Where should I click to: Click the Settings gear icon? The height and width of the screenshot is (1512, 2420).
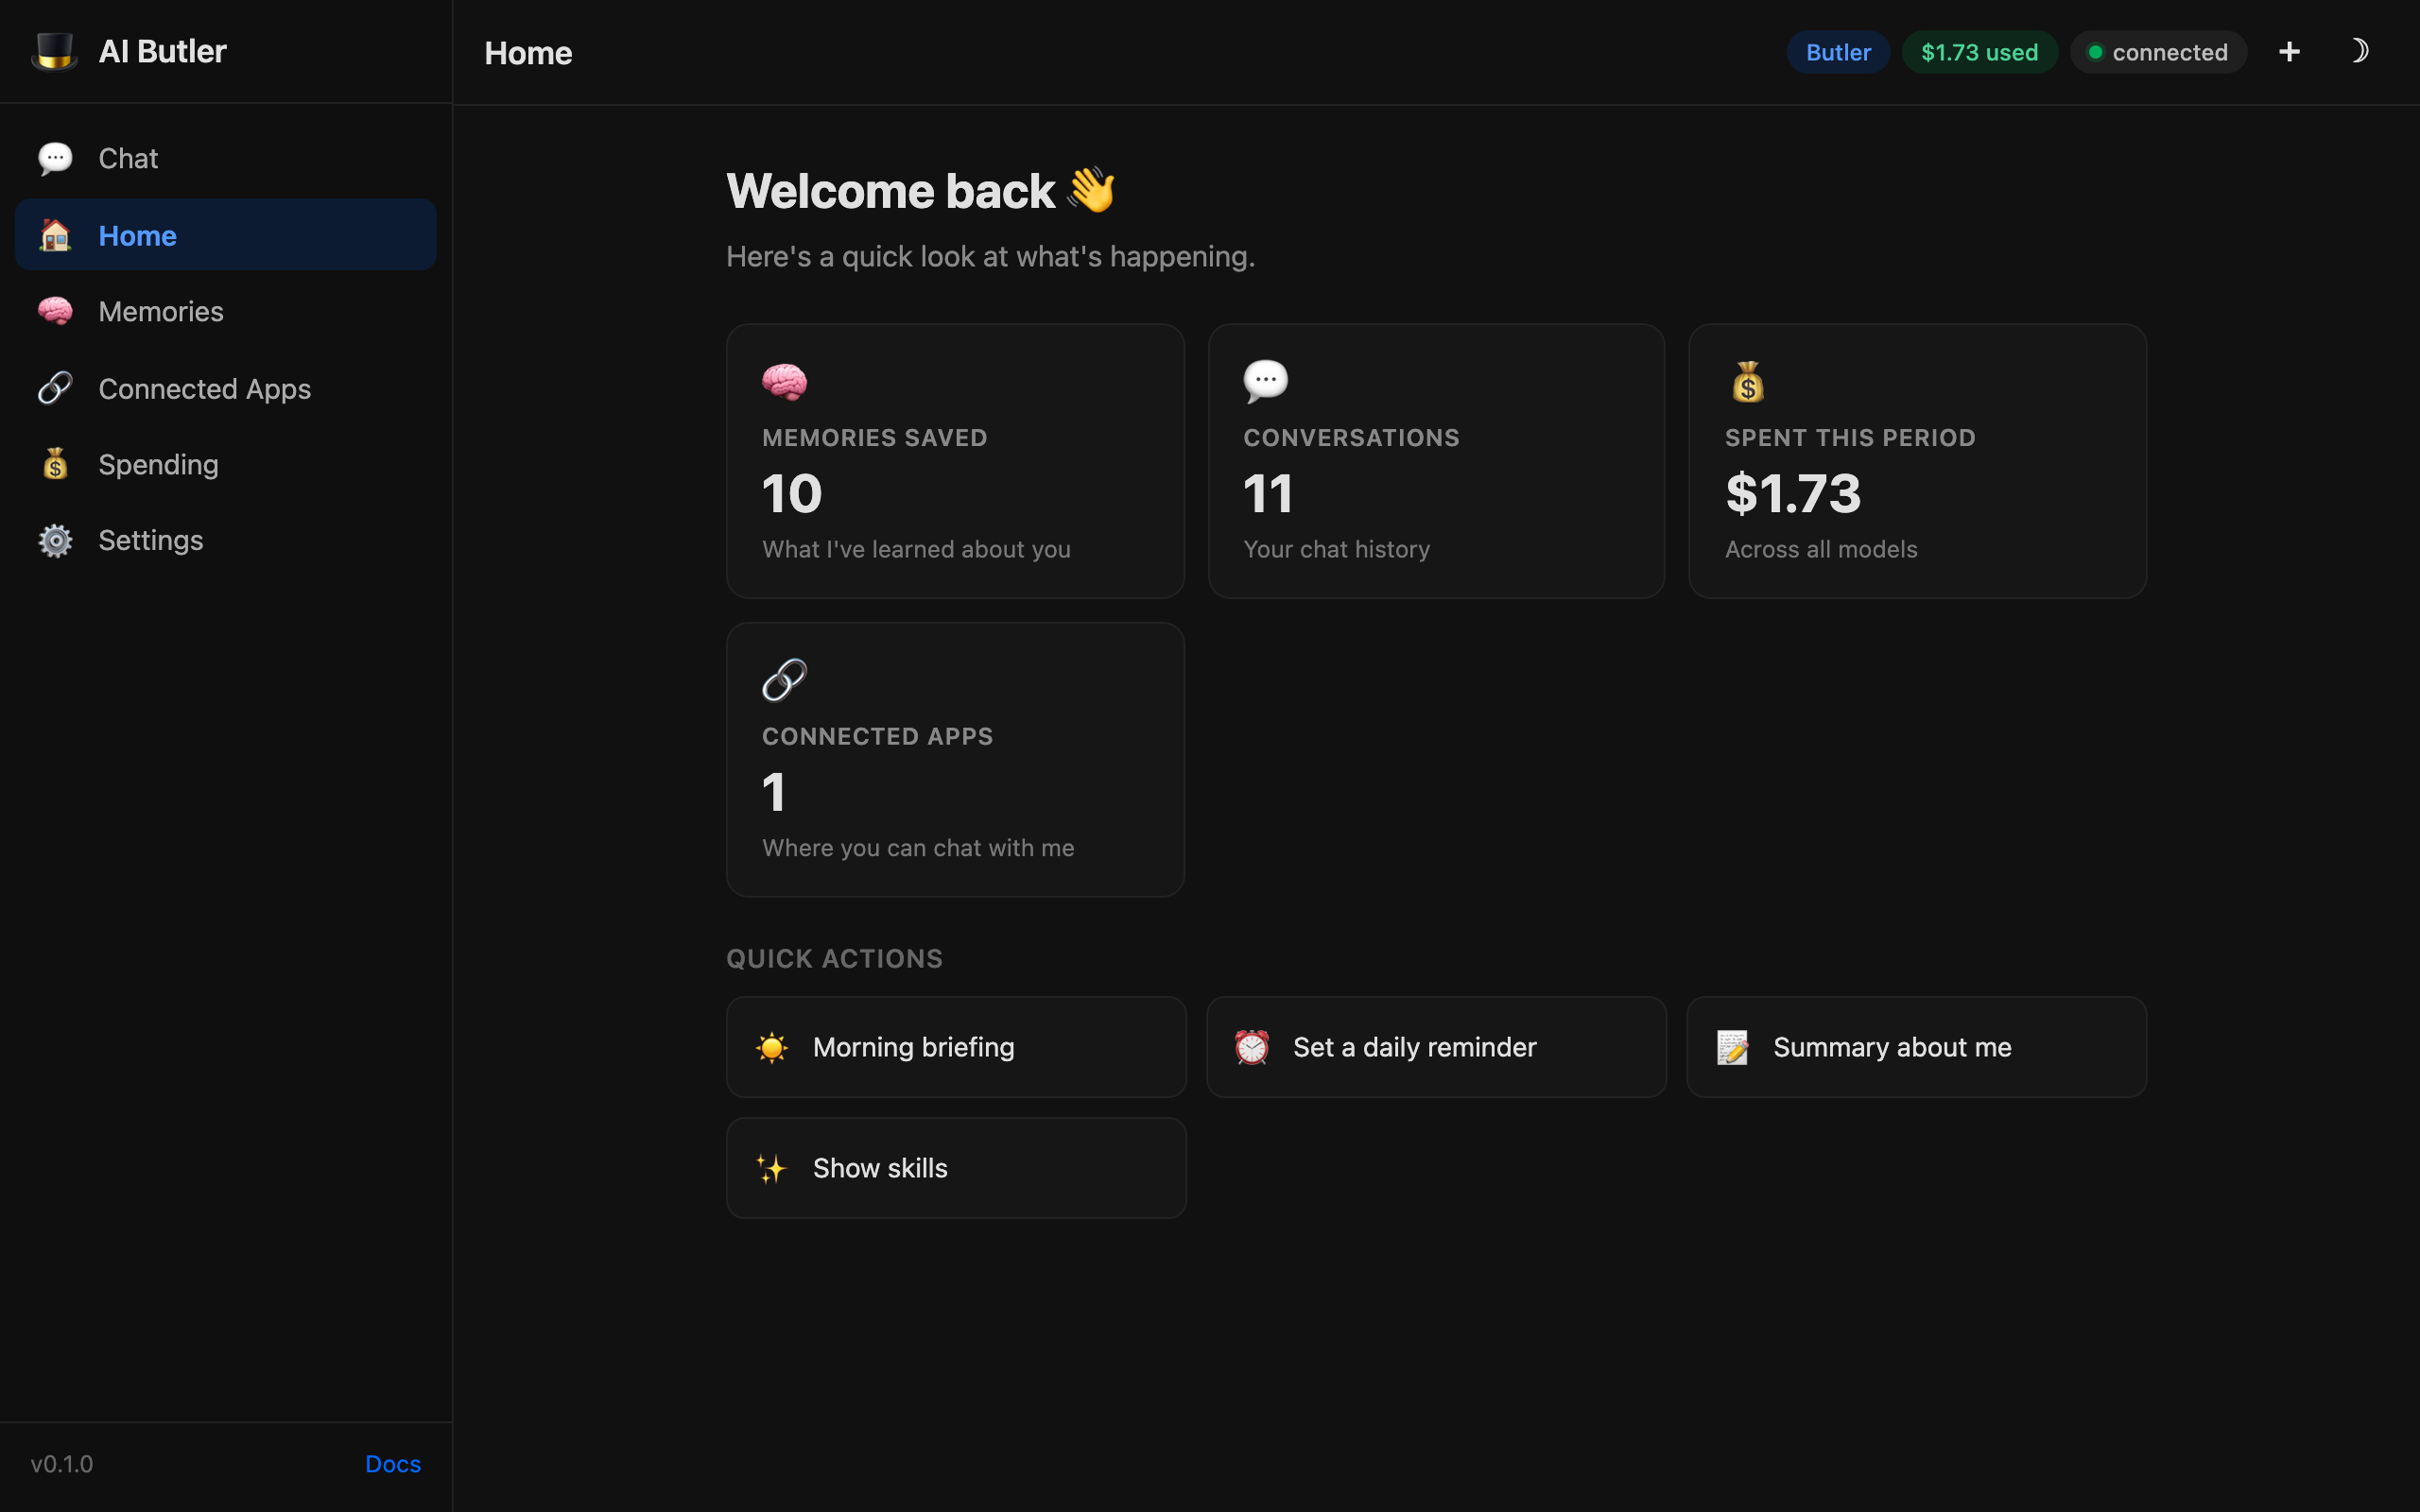(55, 540)
